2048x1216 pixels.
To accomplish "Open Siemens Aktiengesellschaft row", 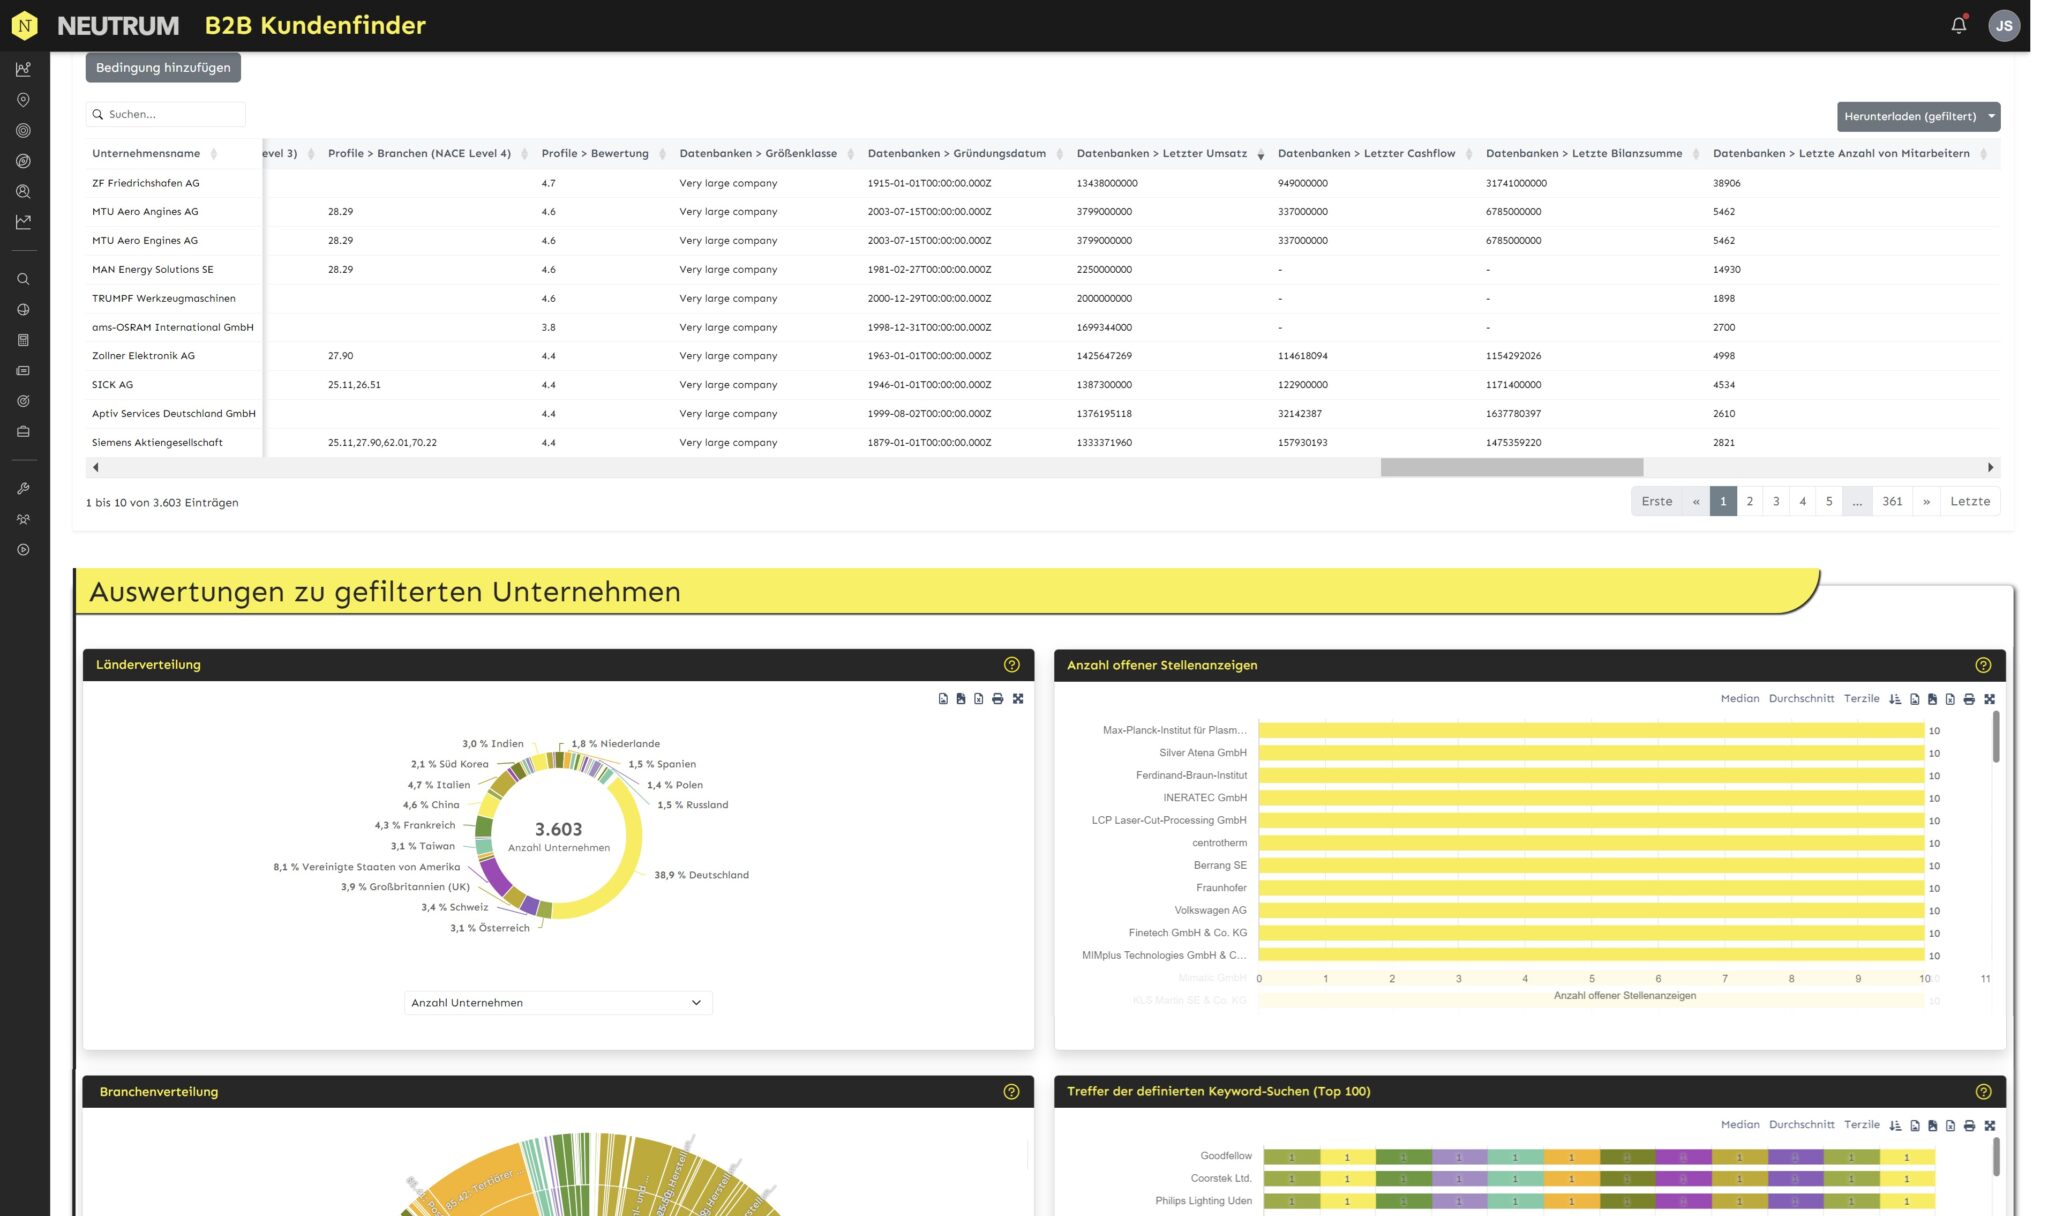I will click(x=1043, y=443).
